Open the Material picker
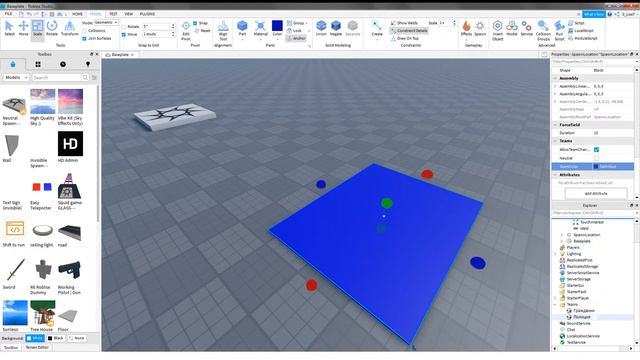 pyautogui.click(x=260, y=29)
